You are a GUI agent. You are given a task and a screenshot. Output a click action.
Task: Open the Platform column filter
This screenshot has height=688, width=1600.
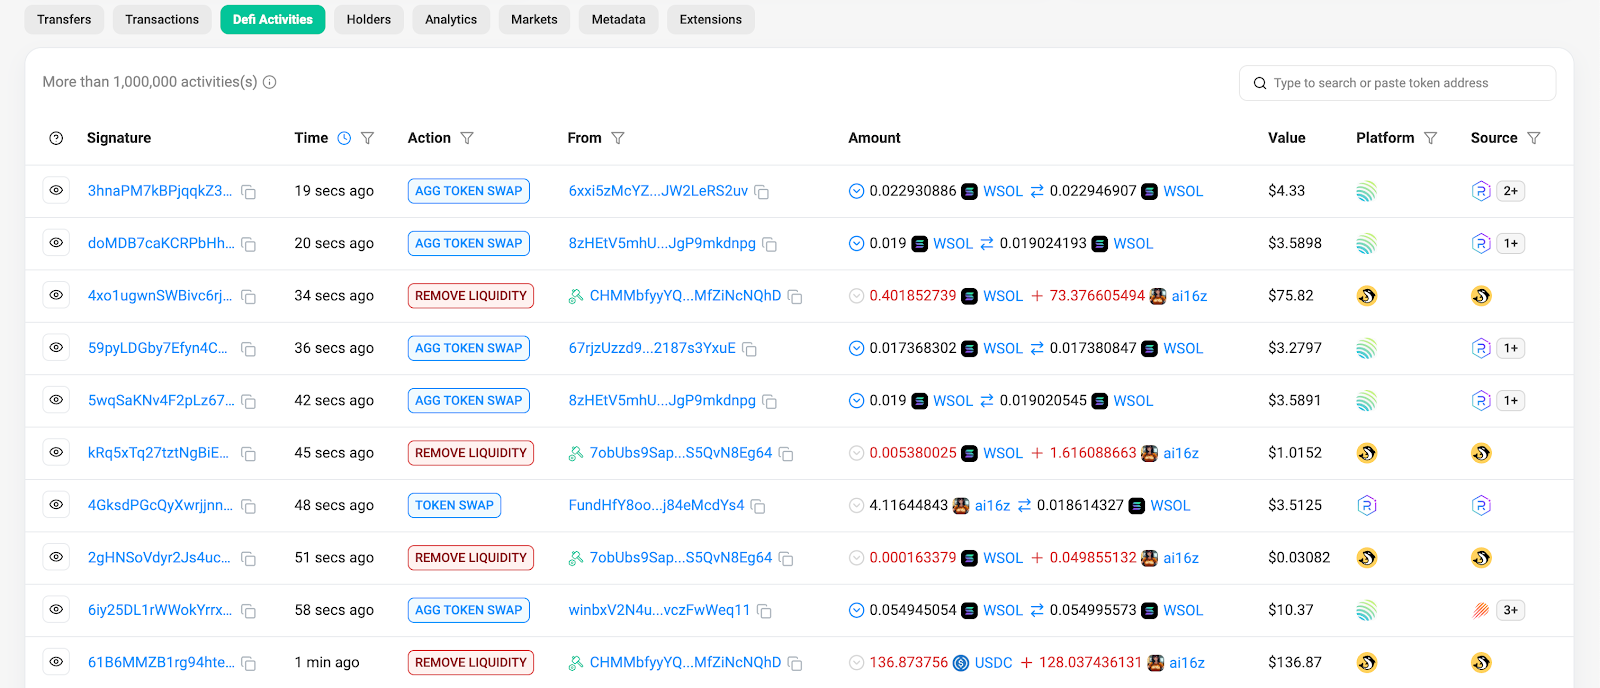pyautogui.click(x=1431, y=138)
